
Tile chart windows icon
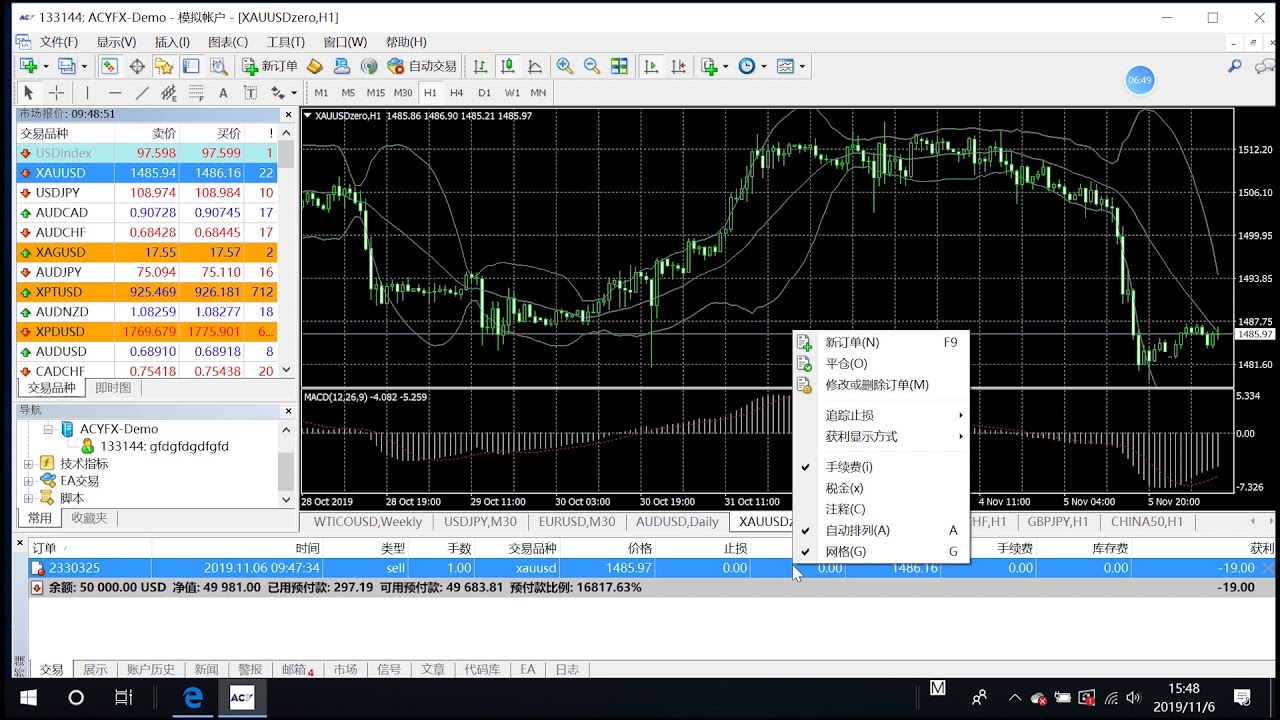pyautogui.click(x=620, y=66)
